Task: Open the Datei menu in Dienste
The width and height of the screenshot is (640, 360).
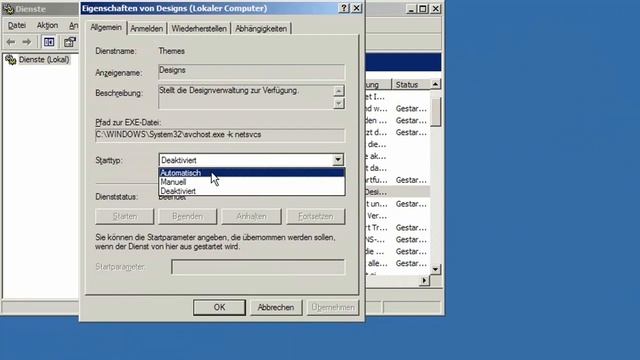Action: pos(17,25)
